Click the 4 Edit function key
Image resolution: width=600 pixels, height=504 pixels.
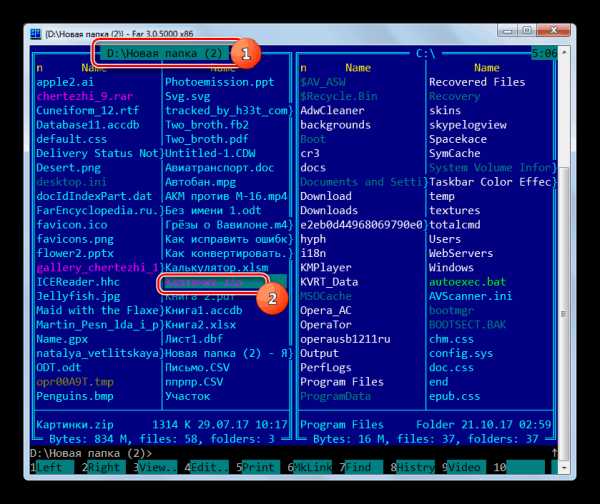207,467
